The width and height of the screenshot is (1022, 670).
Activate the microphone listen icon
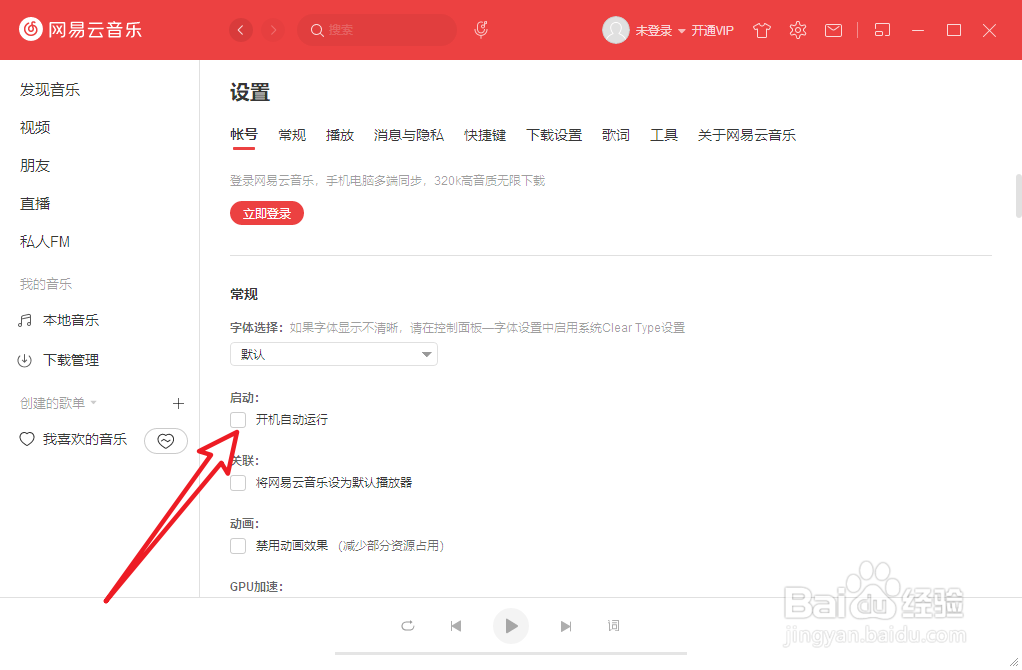pos(481,29)
